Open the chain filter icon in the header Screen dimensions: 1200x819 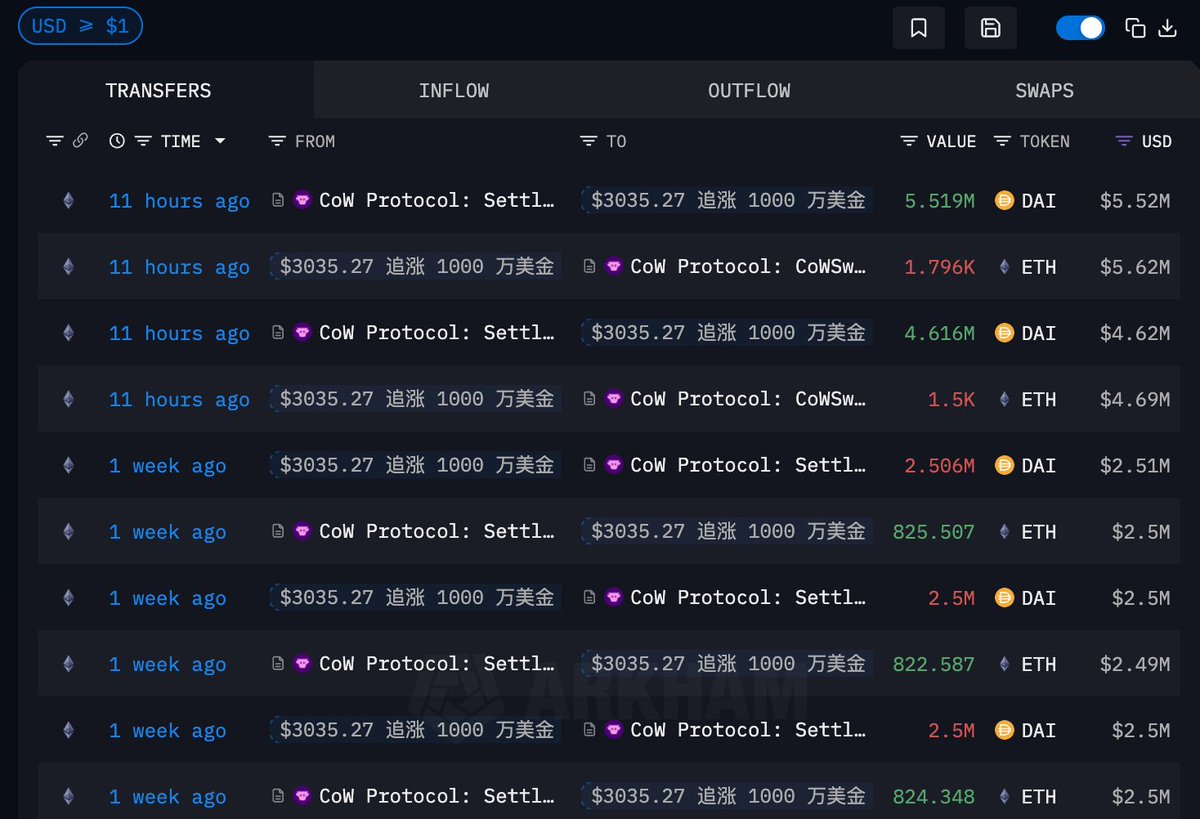[x=54, y=141]
